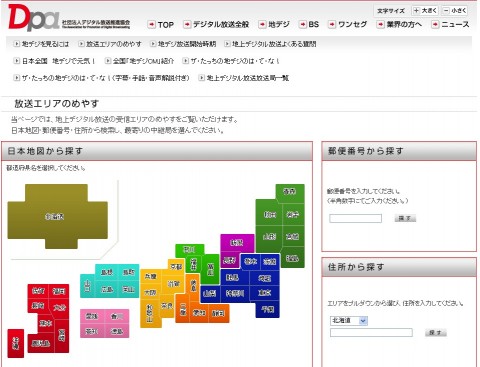The width and height of the screenshot is (480, 367).
Task: Open the ワンセグ navigation item
Action: [x=348, y=24]
